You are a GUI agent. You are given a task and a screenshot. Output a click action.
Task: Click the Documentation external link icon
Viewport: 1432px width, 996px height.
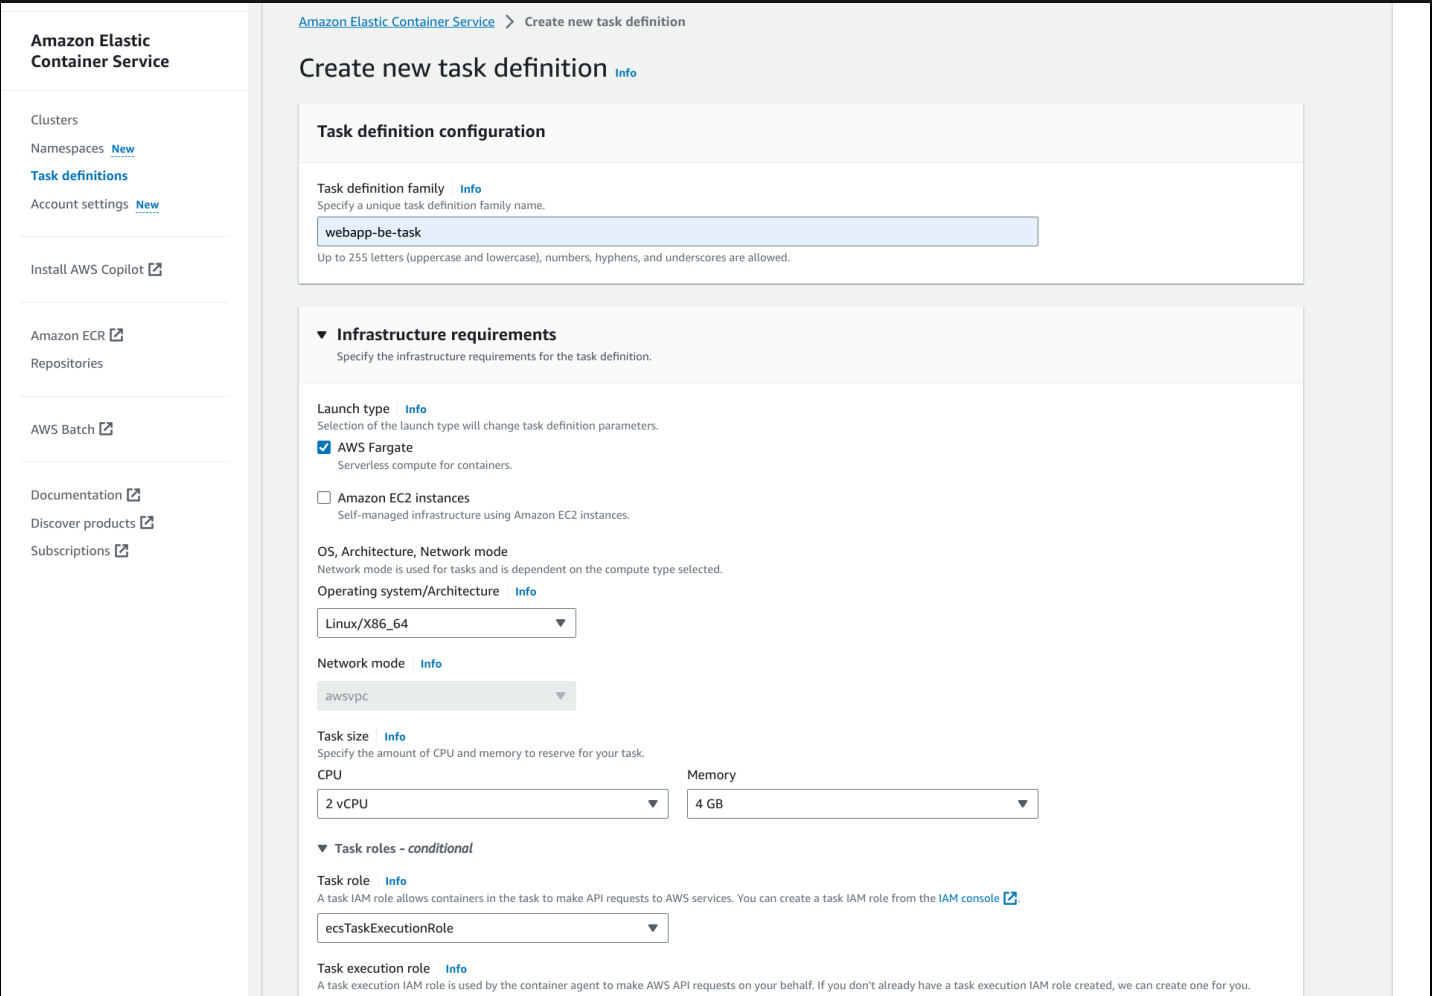coord(134,495)
